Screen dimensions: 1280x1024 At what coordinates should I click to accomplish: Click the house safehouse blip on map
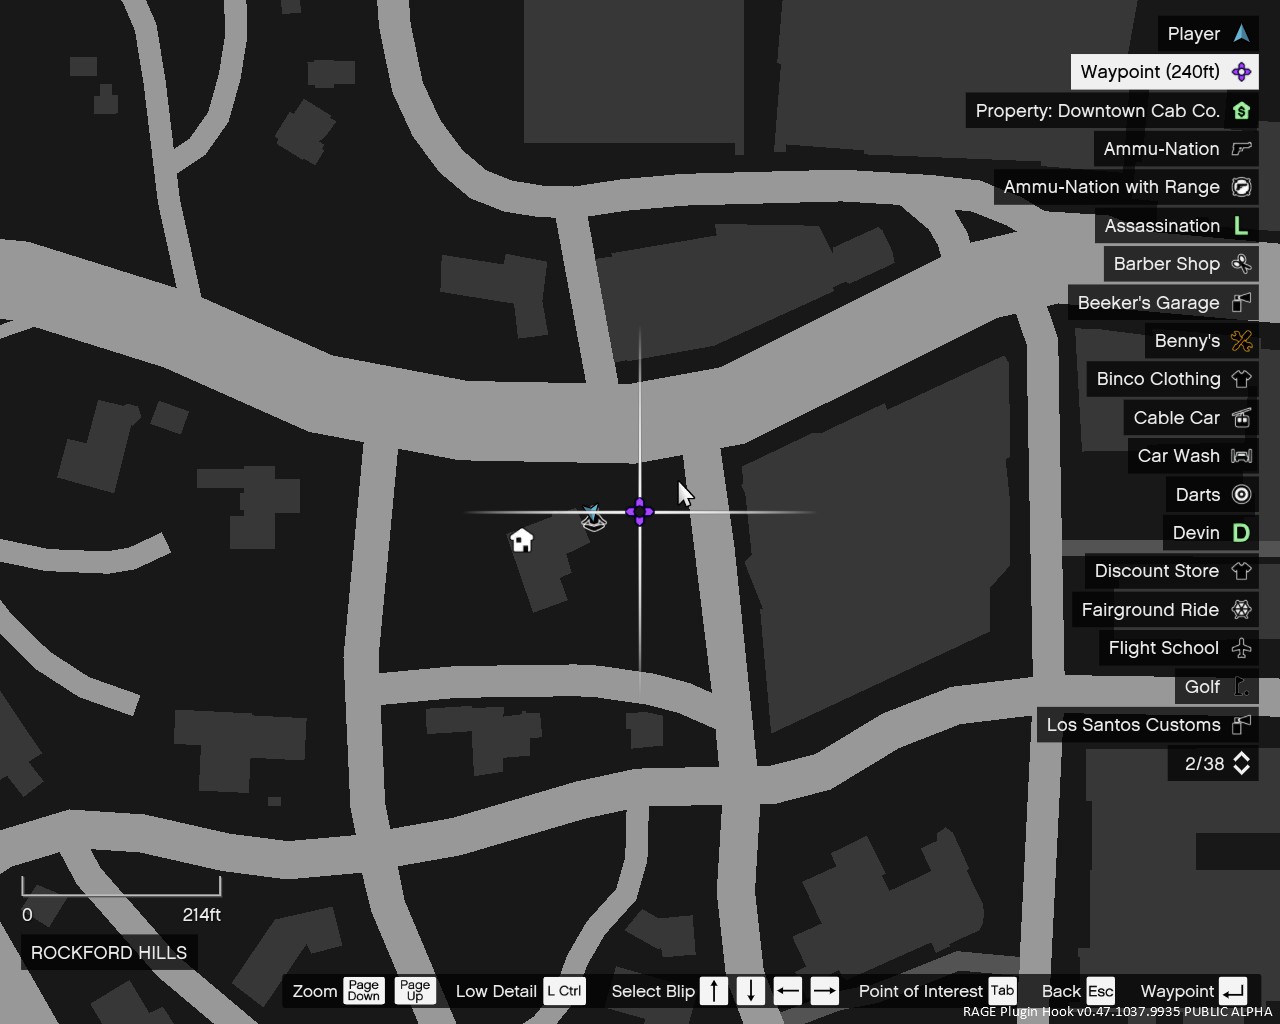tap(521, 541)
